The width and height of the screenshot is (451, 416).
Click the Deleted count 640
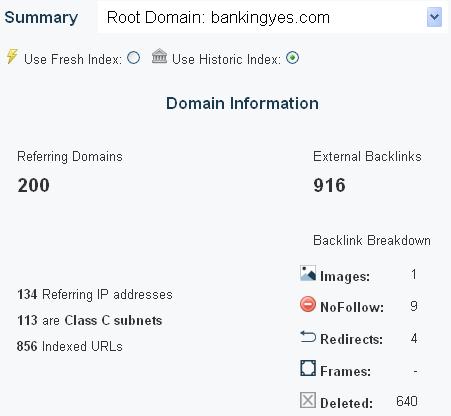click(407, 401)
